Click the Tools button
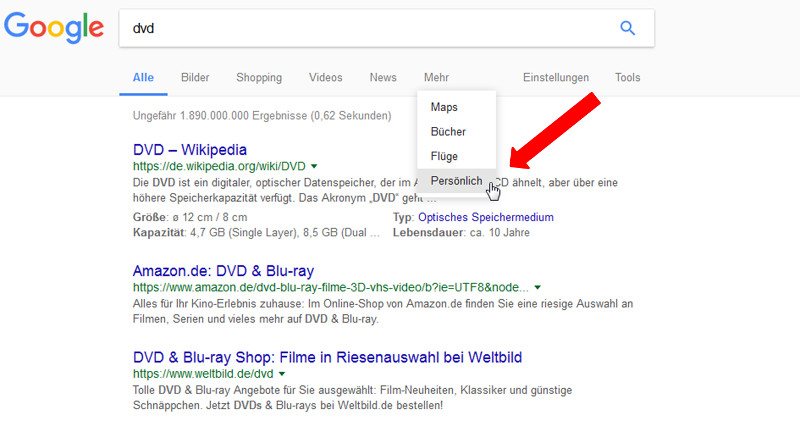The height and width of the screenshot is (432, 800). tap(628, 78)
